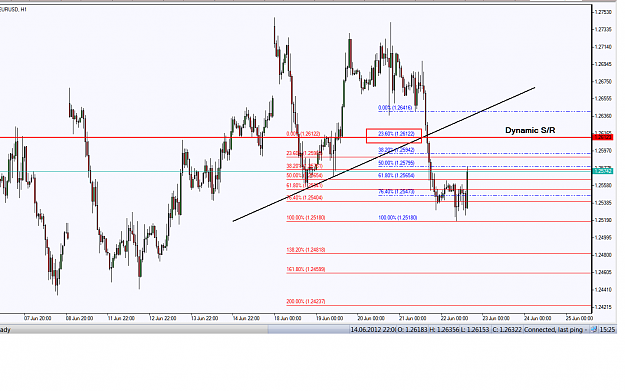Click the 13 Jun 22:00 time axis label
The width and height of the screenshot is (625, 391).
204,318
